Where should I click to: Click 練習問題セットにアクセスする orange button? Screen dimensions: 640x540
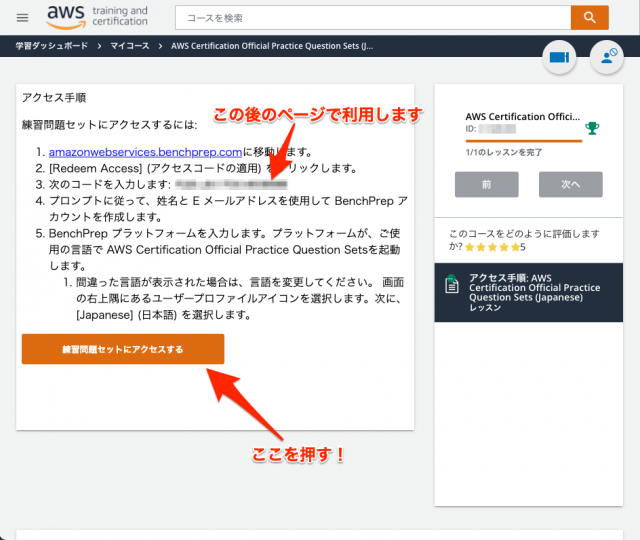(123, 349)
